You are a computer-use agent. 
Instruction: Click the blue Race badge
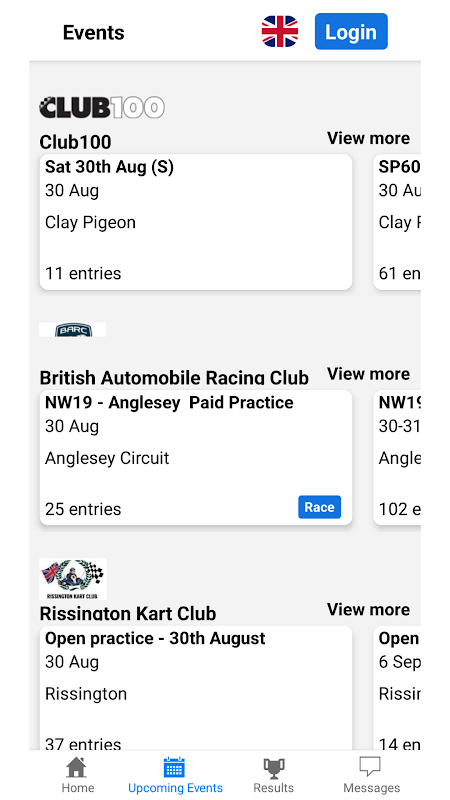pyautogui.click(x=319, y=507)
